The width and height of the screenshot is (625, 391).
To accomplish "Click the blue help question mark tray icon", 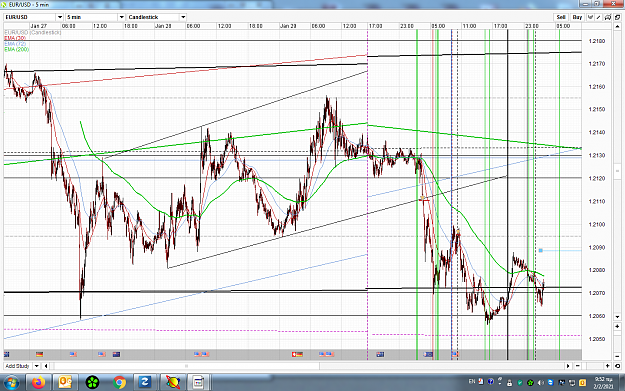I will point(490,381).
